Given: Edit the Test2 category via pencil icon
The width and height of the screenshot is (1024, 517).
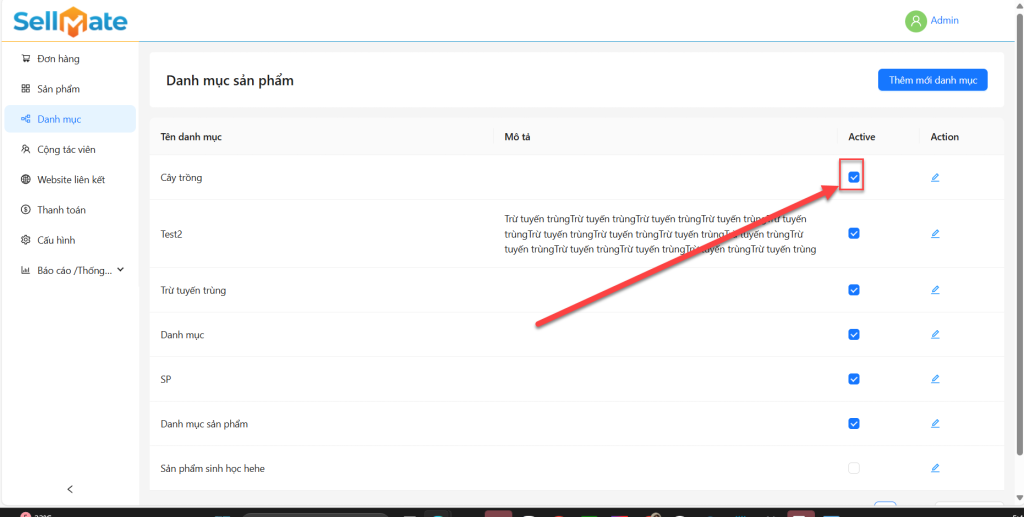Looking at the screenshot, I should click(x=935, y=234).
